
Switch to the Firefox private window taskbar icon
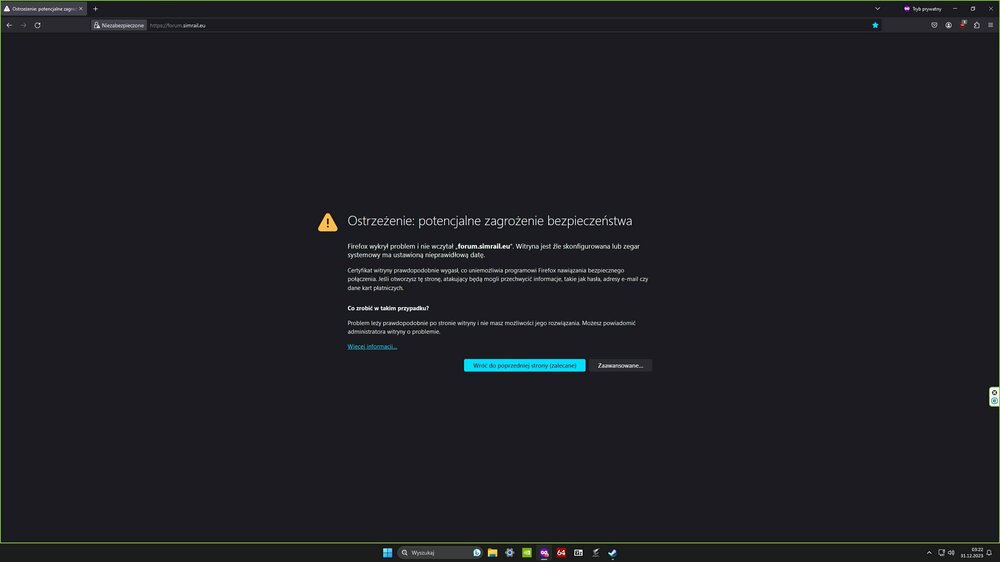pyautogui.click(x=544, y=552)
